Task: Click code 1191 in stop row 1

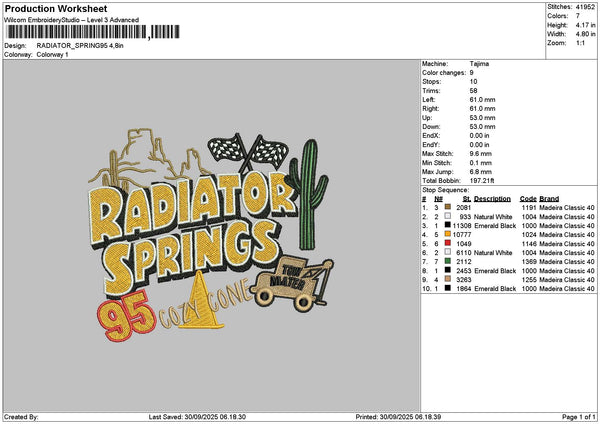Action: coord(529,207)
